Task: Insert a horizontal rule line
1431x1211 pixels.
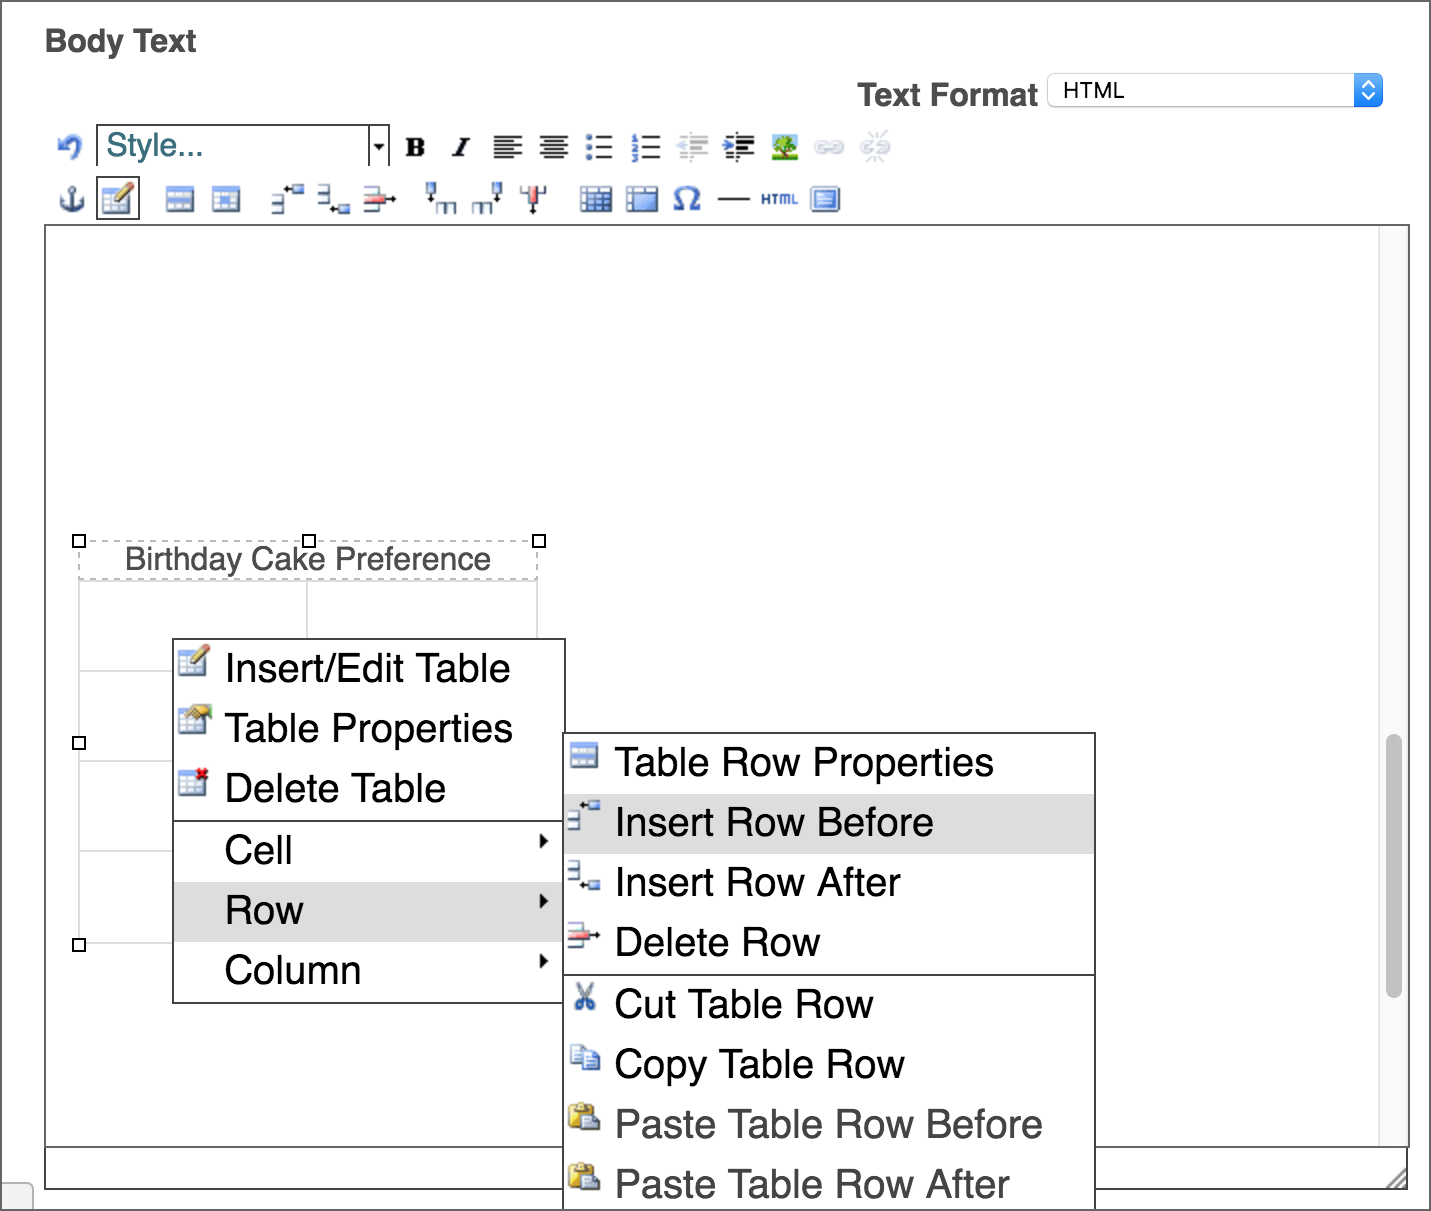Action: (x=733, y=200)
